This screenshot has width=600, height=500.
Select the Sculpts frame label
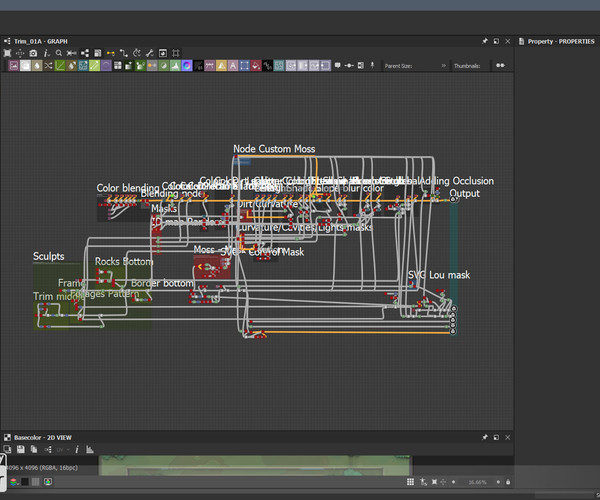point(49,256)
